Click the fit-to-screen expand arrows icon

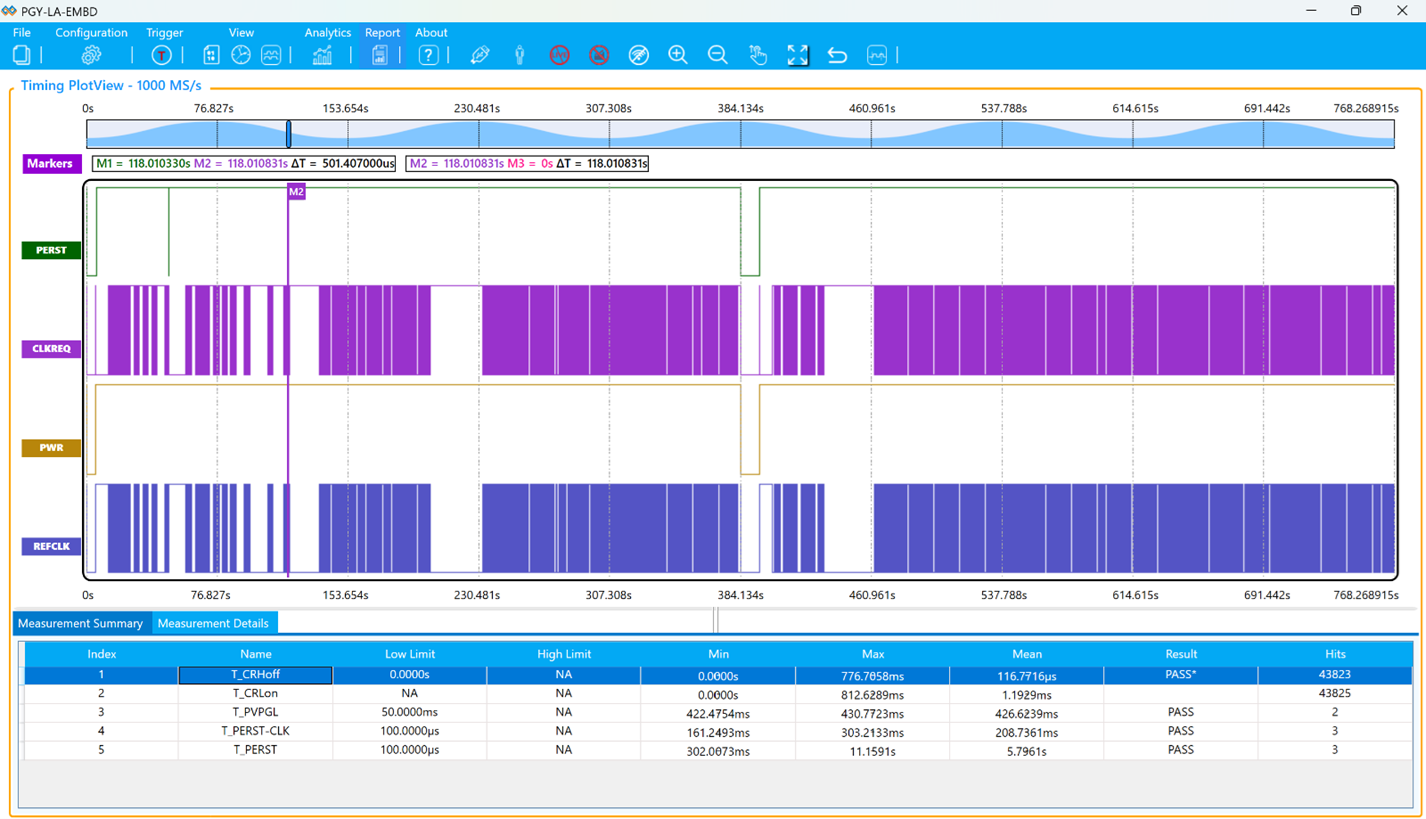(798, 55)
